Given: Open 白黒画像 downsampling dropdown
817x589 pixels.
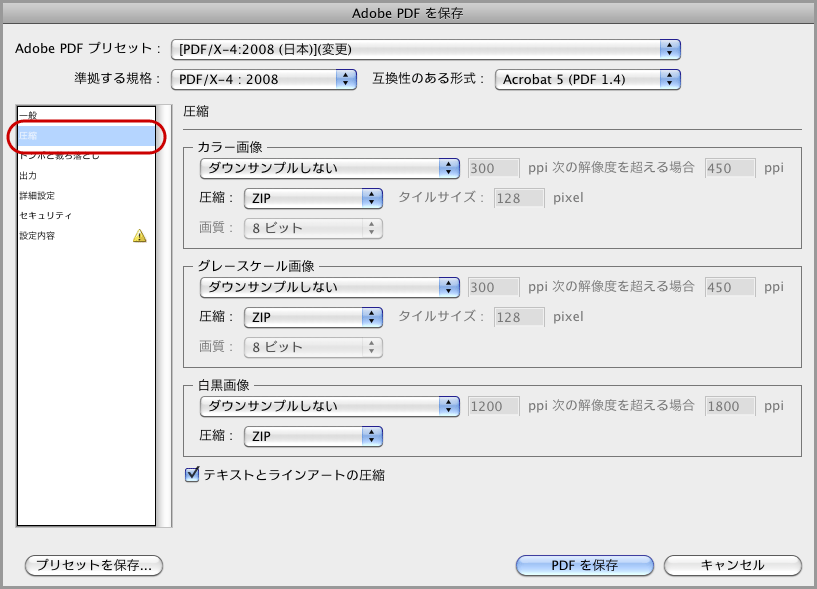Looking at the screenshot, I should [329, 406].
